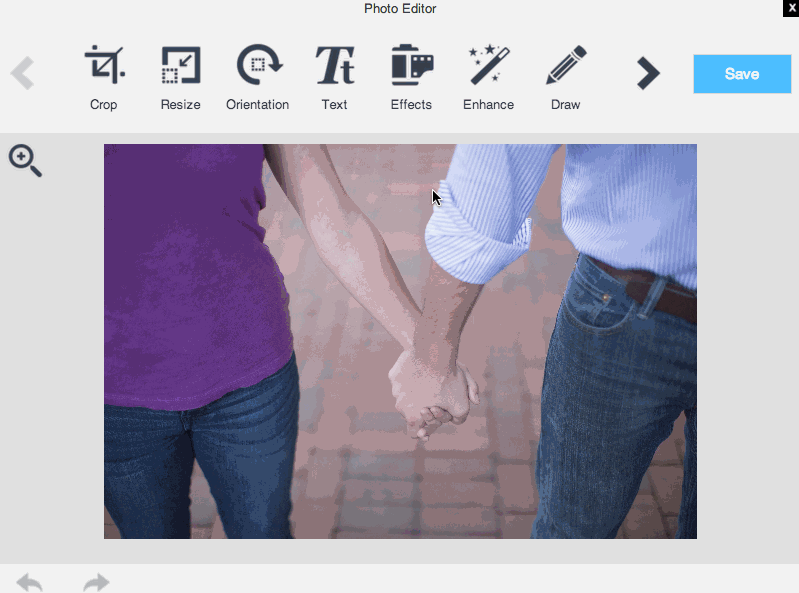Open the Effects film roll icon
The height and width of the screenshot is (593, 799).
tap(411, 66)
